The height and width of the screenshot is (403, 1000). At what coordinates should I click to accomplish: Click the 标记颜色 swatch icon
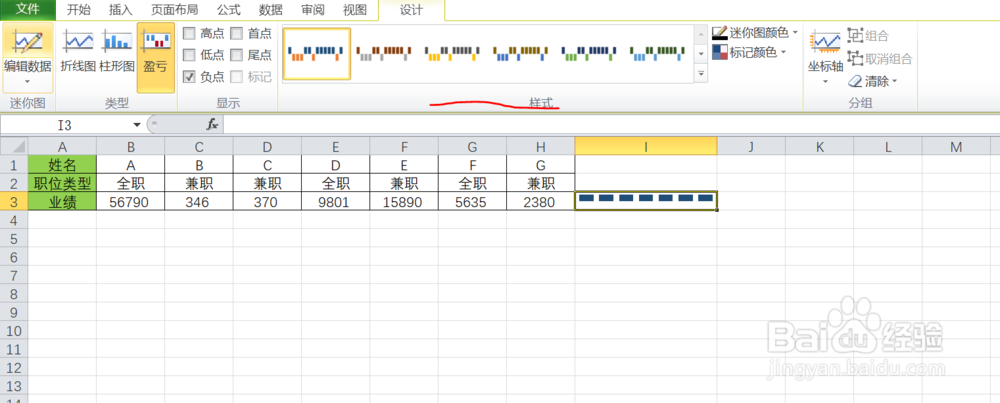719,52
